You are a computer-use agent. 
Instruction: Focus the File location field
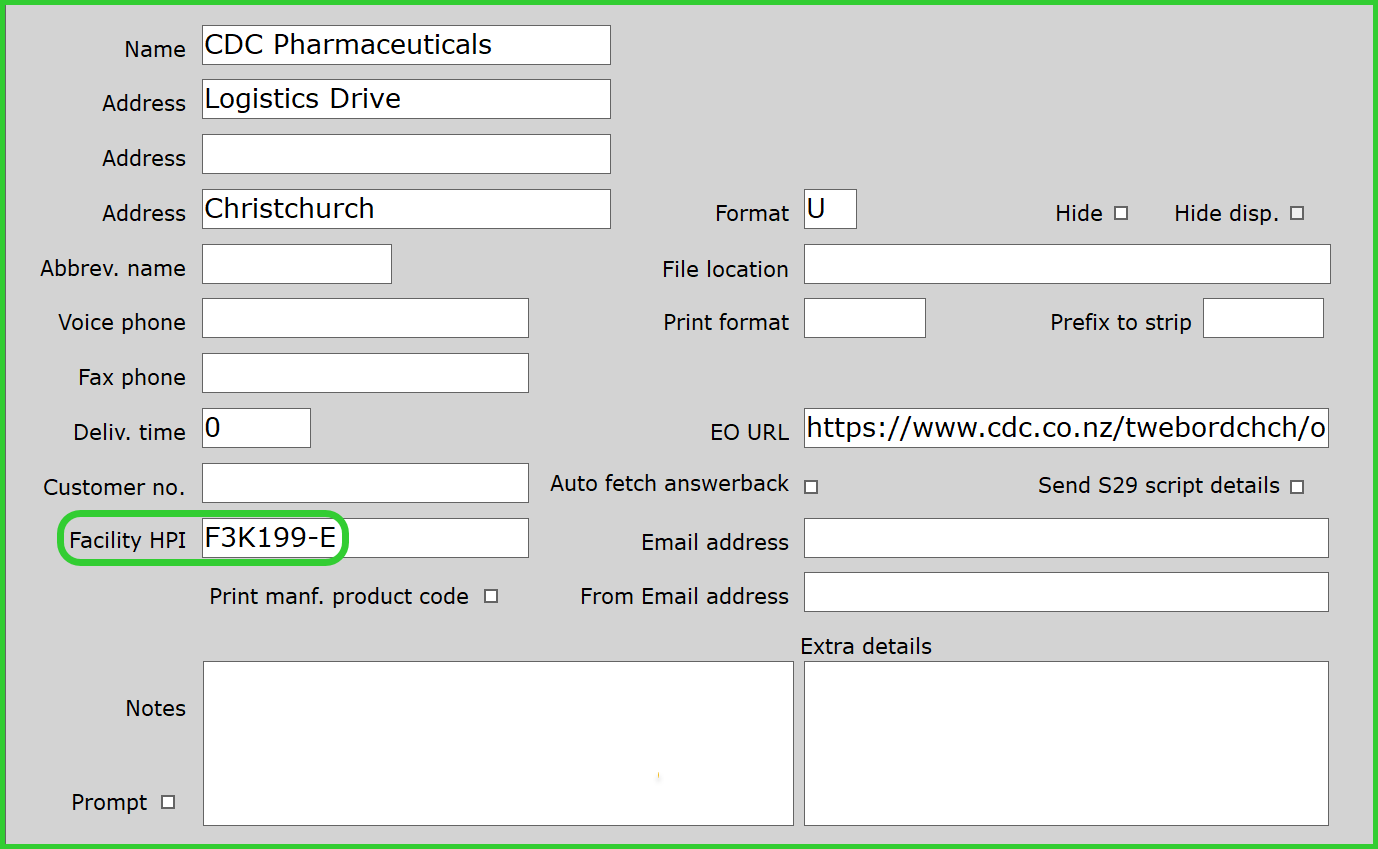coord(1066,264)
